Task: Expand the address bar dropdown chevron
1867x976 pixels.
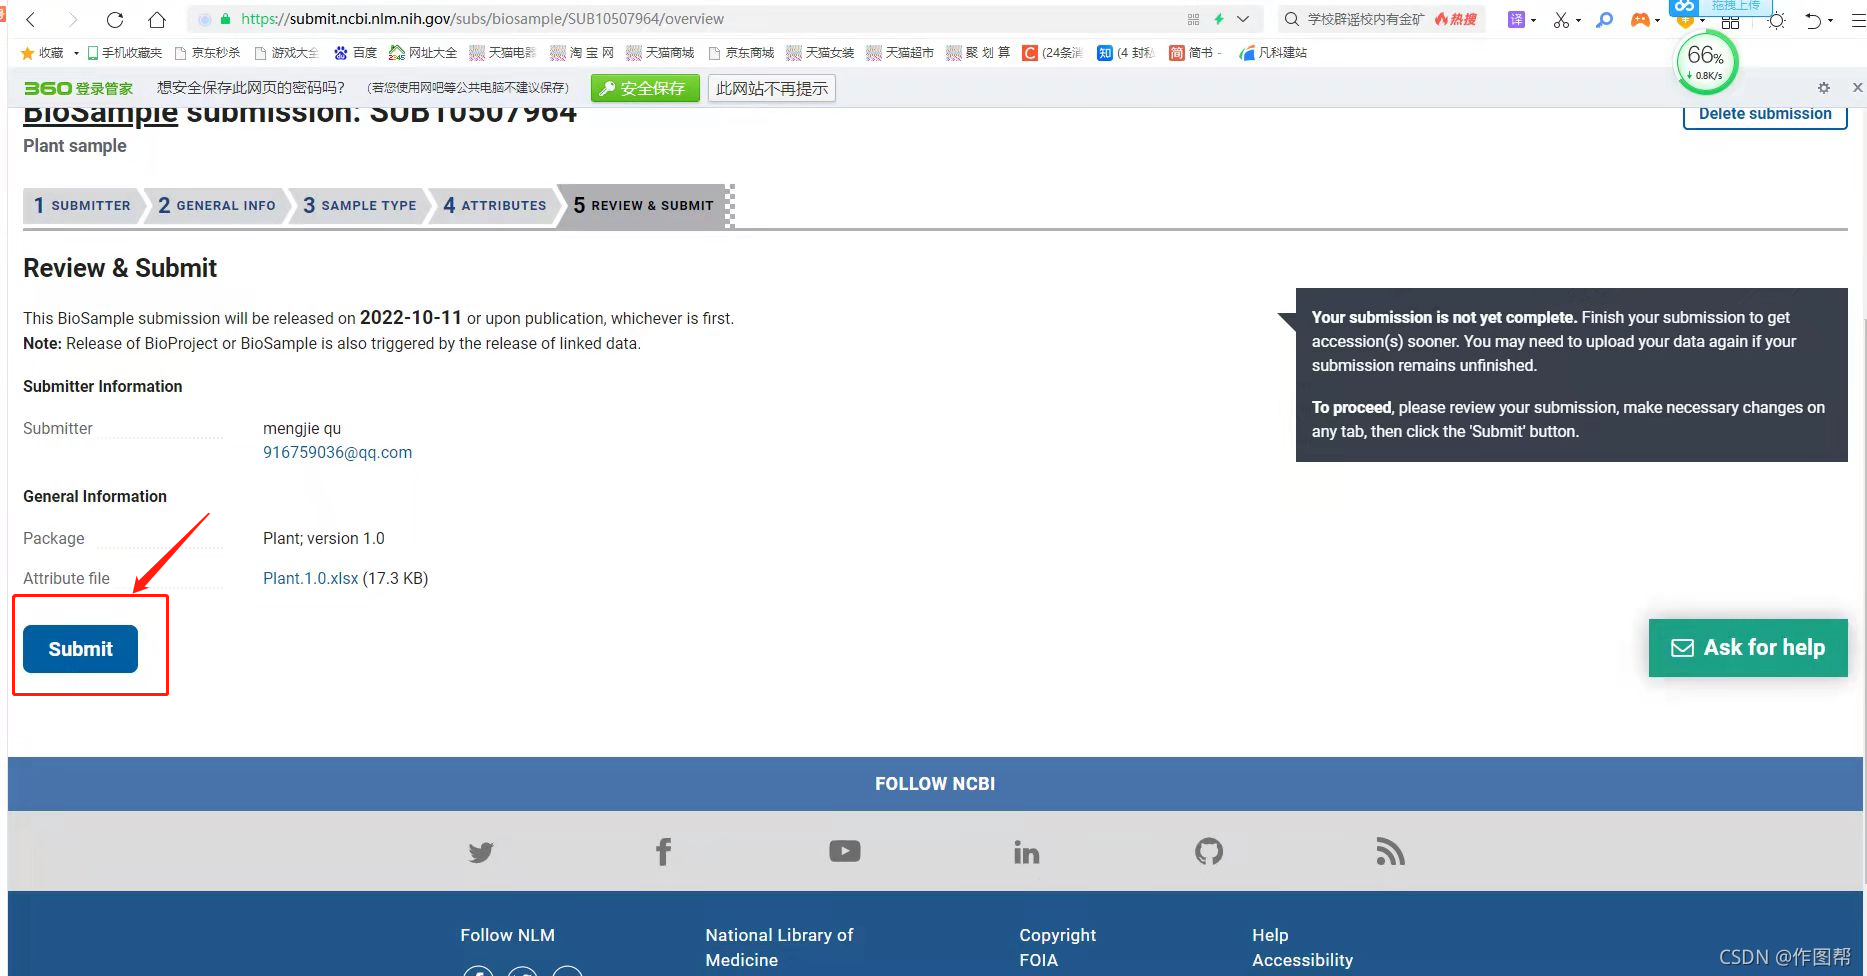Action: click(1243, 19)
